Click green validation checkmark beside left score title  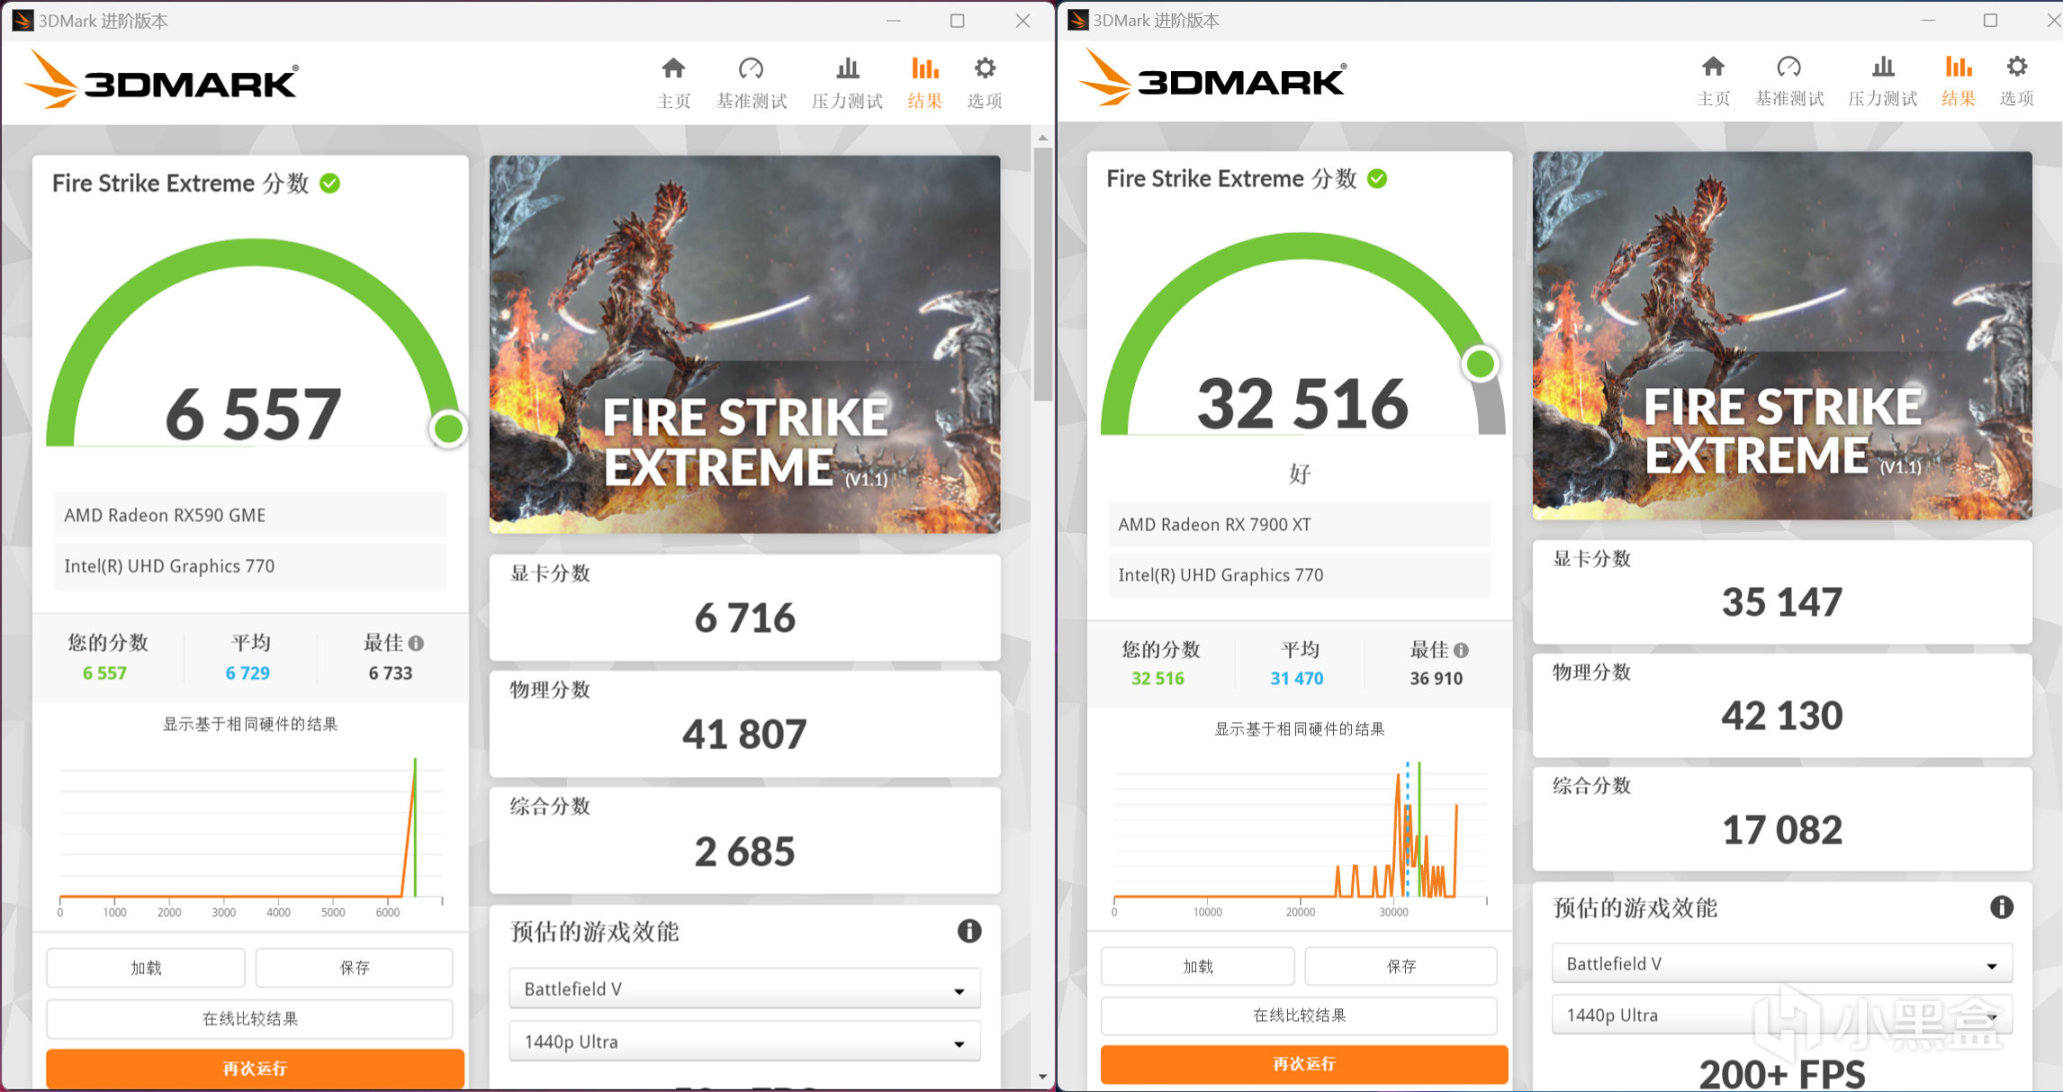click(330, 183)
